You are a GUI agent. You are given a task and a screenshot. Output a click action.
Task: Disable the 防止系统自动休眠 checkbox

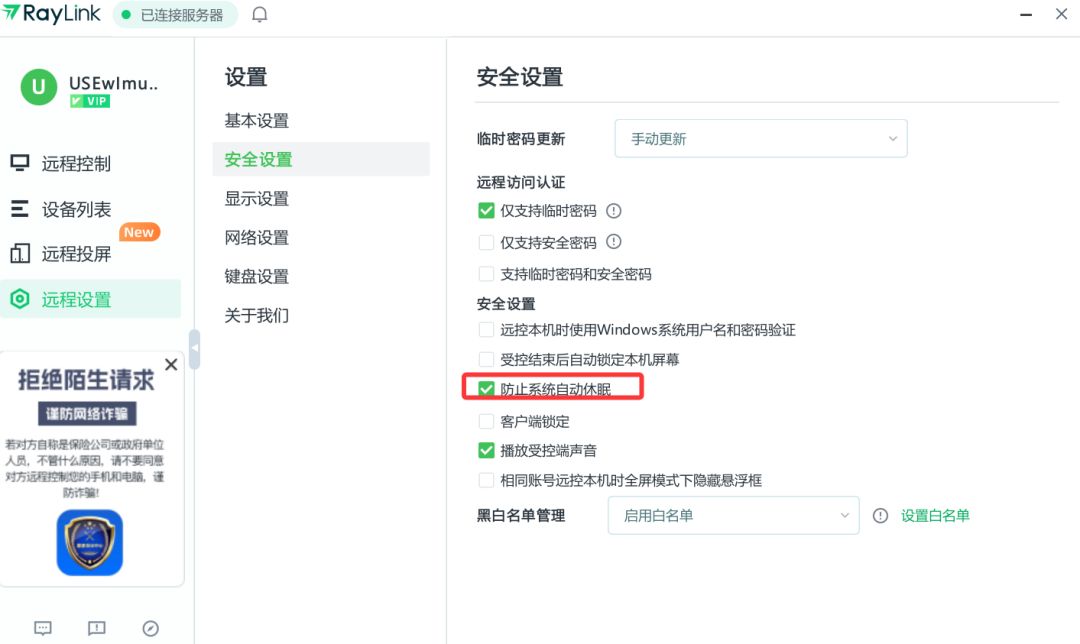[x=487, y=389]
